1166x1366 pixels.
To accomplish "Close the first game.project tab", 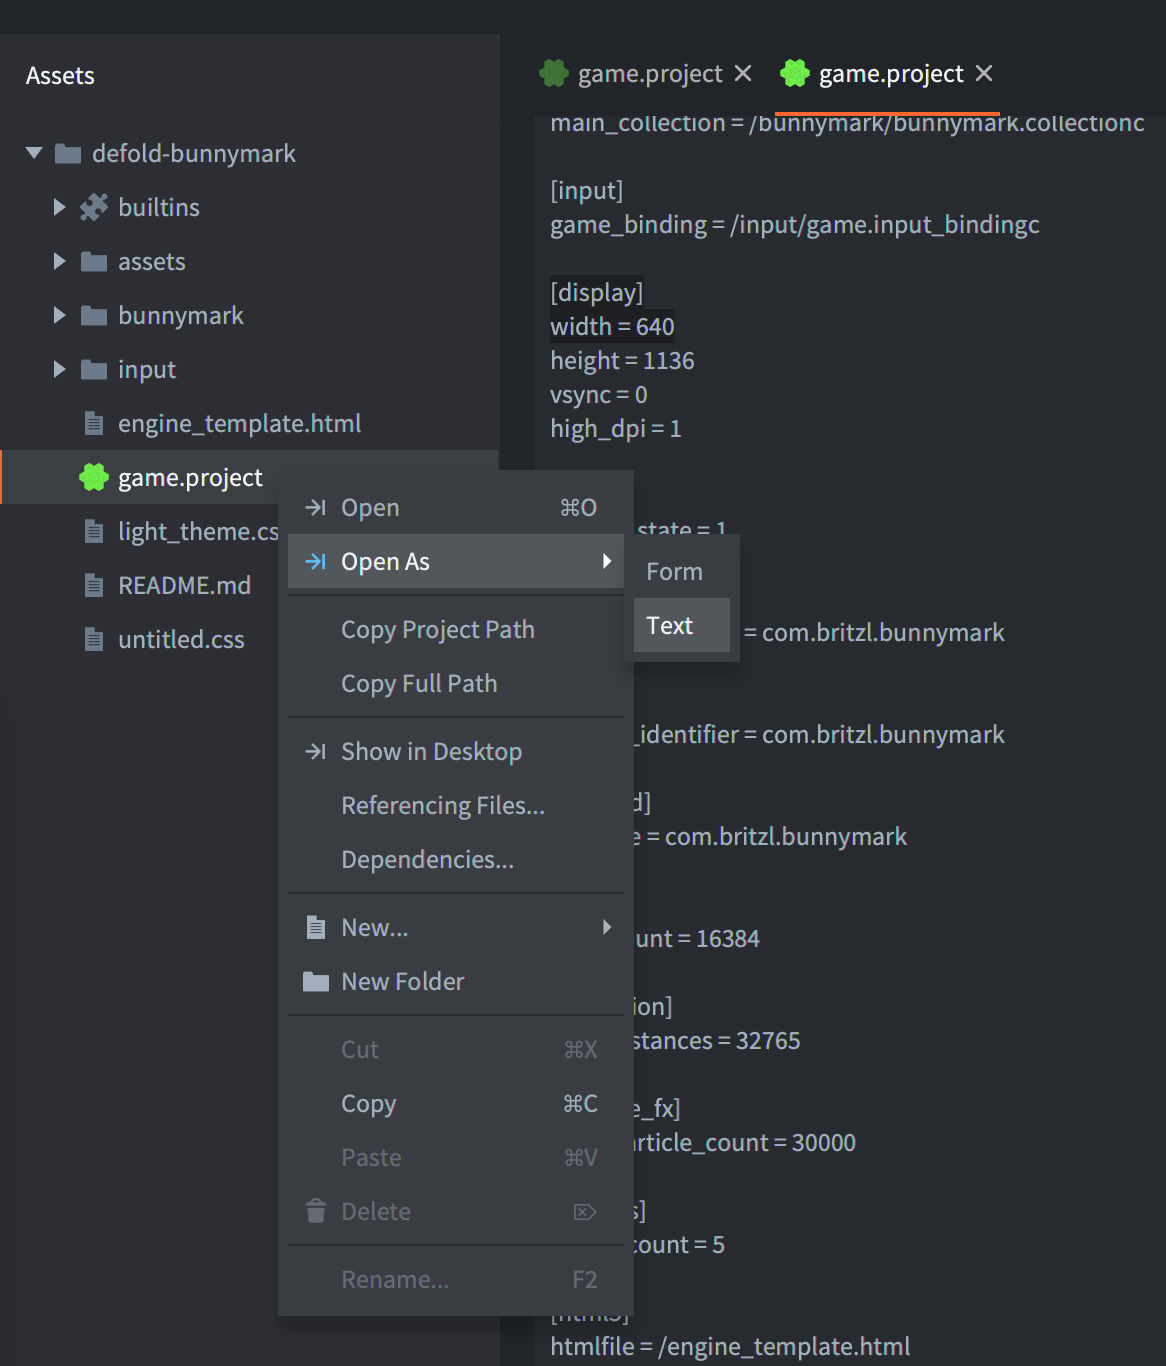I will pos(743,74).
